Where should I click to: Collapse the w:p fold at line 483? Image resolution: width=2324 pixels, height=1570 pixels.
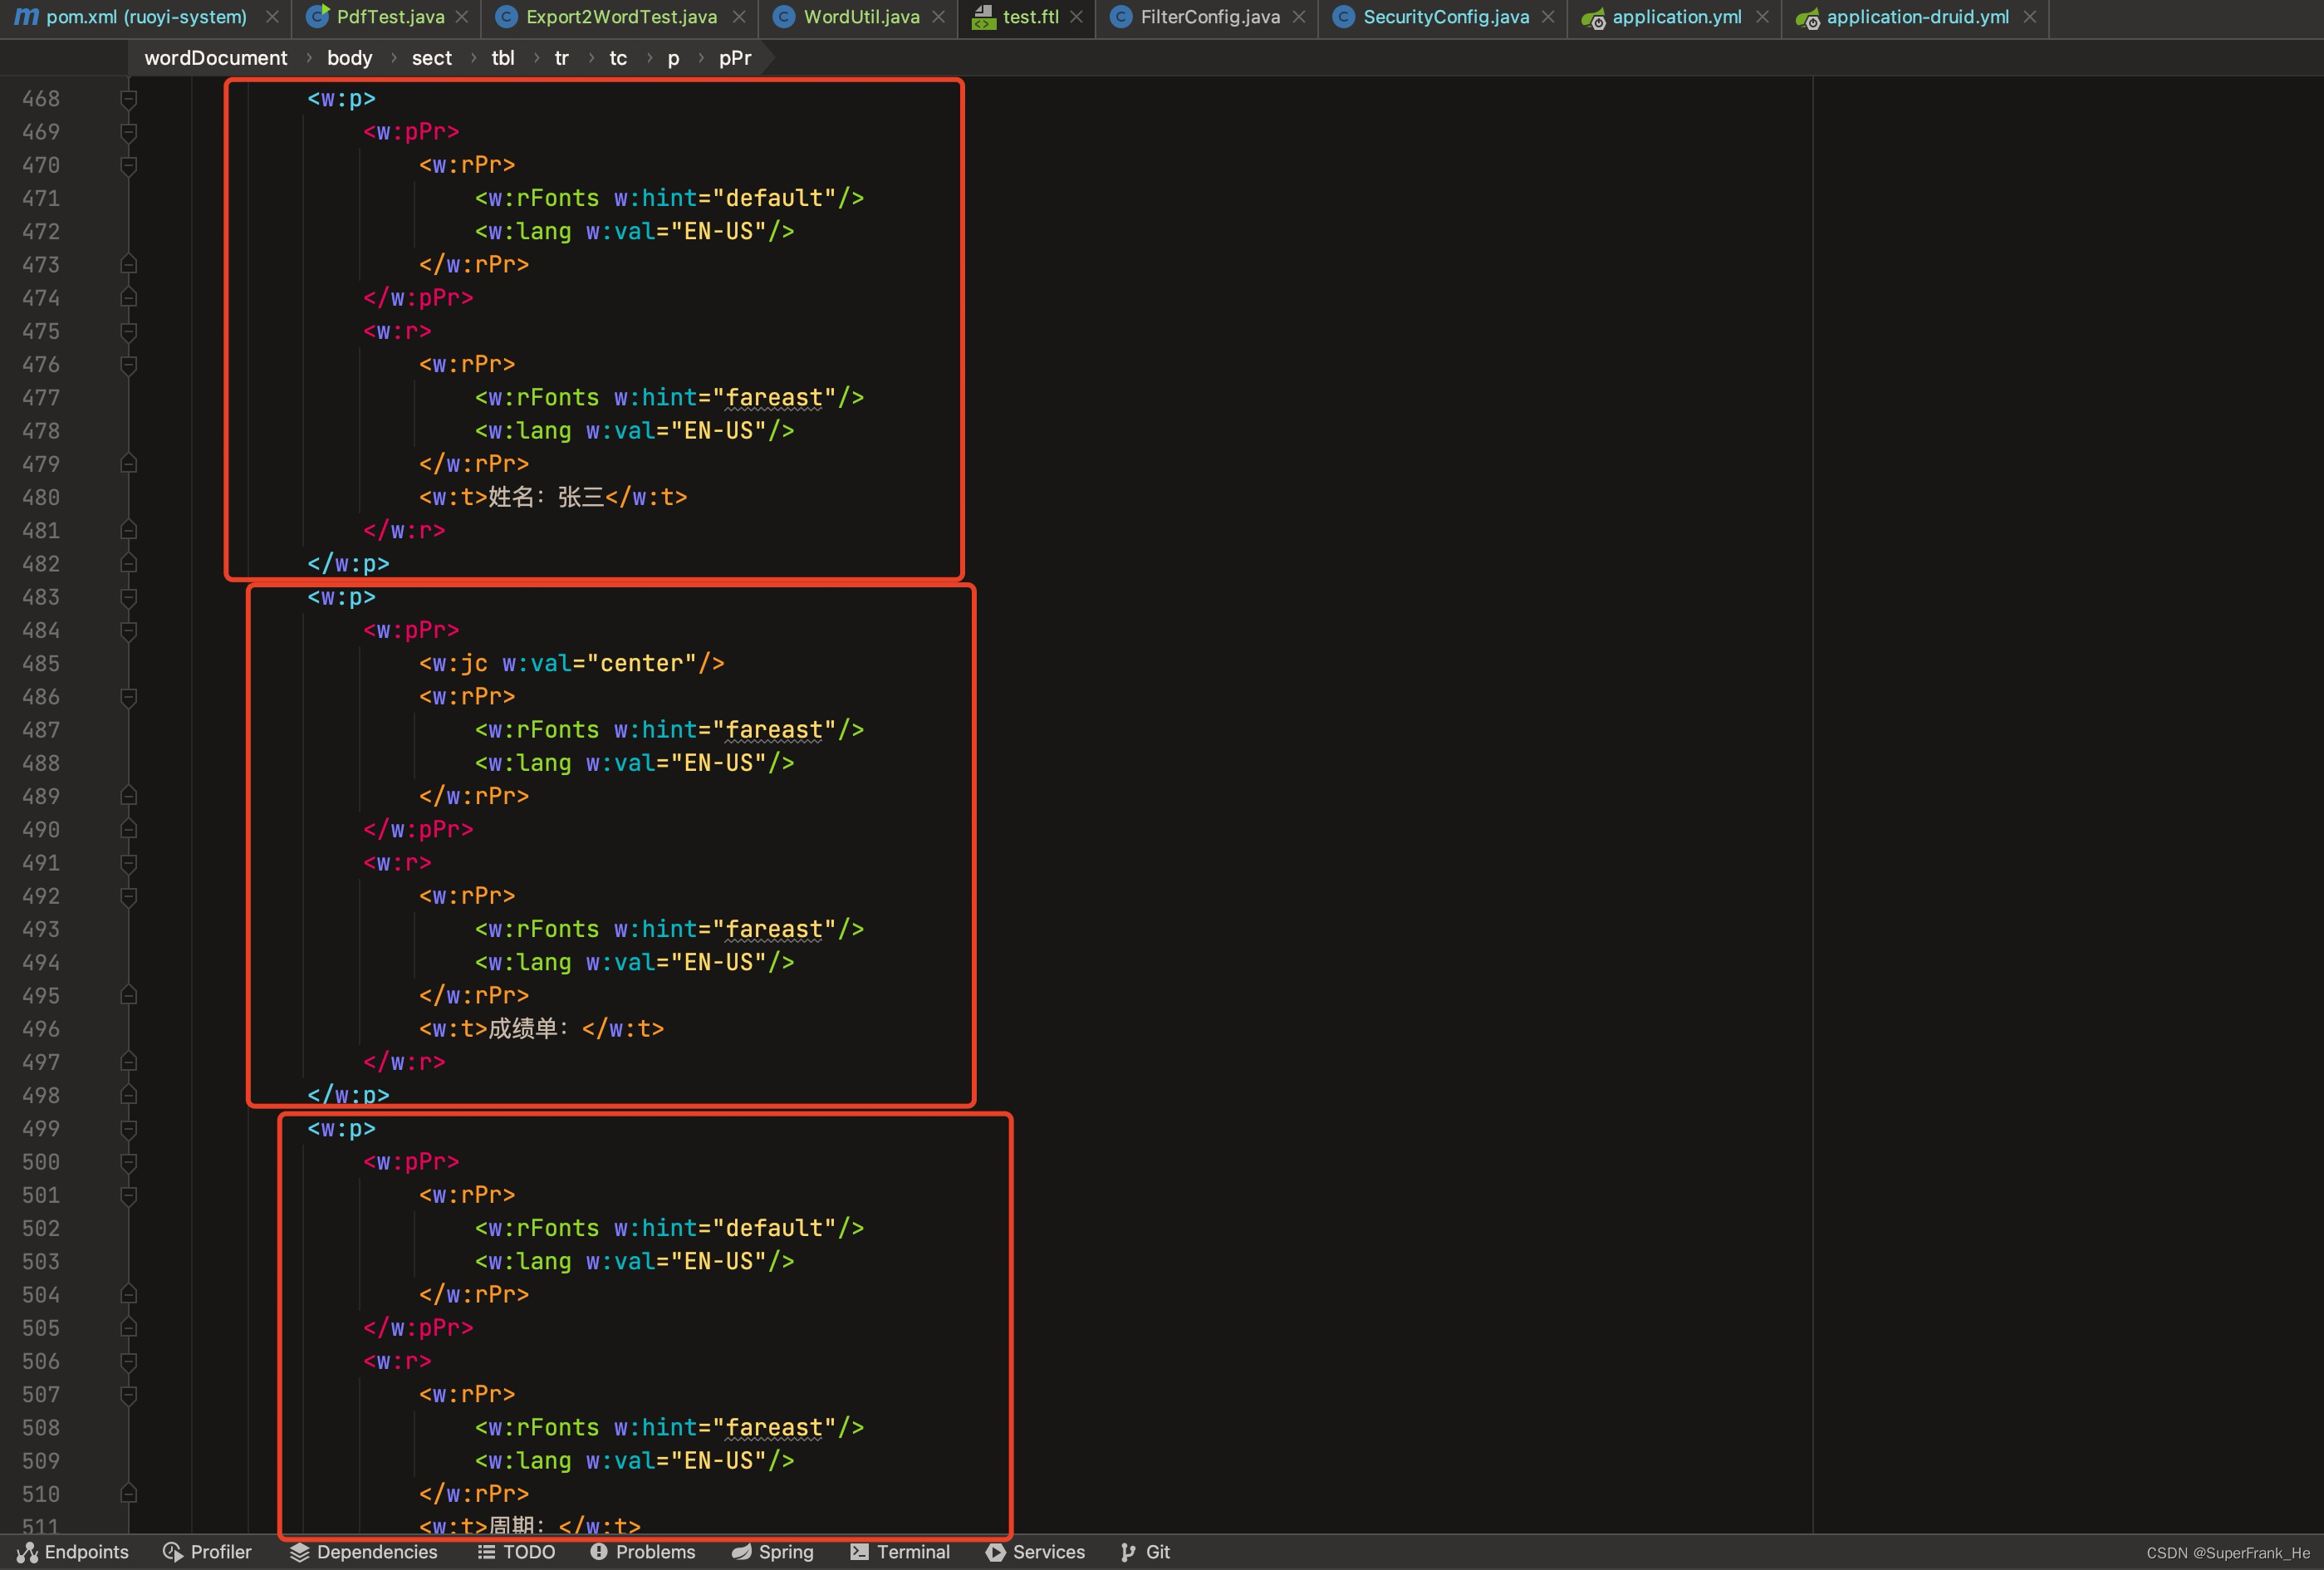tap(129, 597)
